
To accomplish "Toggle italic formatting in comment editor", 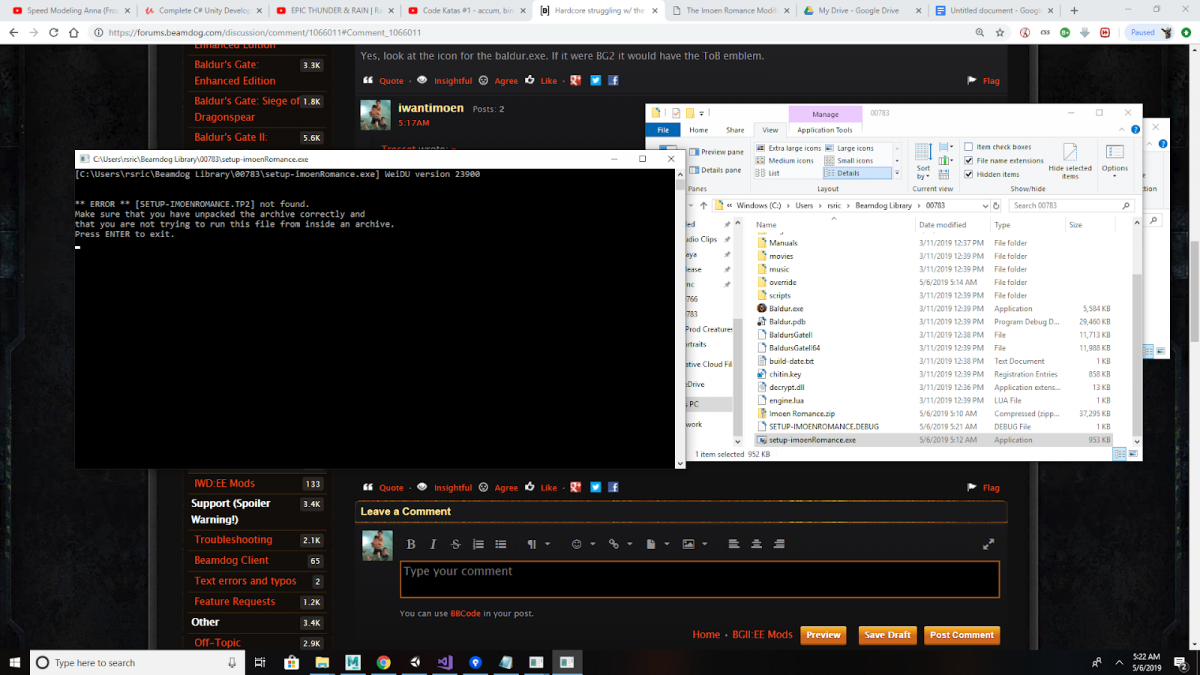I will [433, 544].
